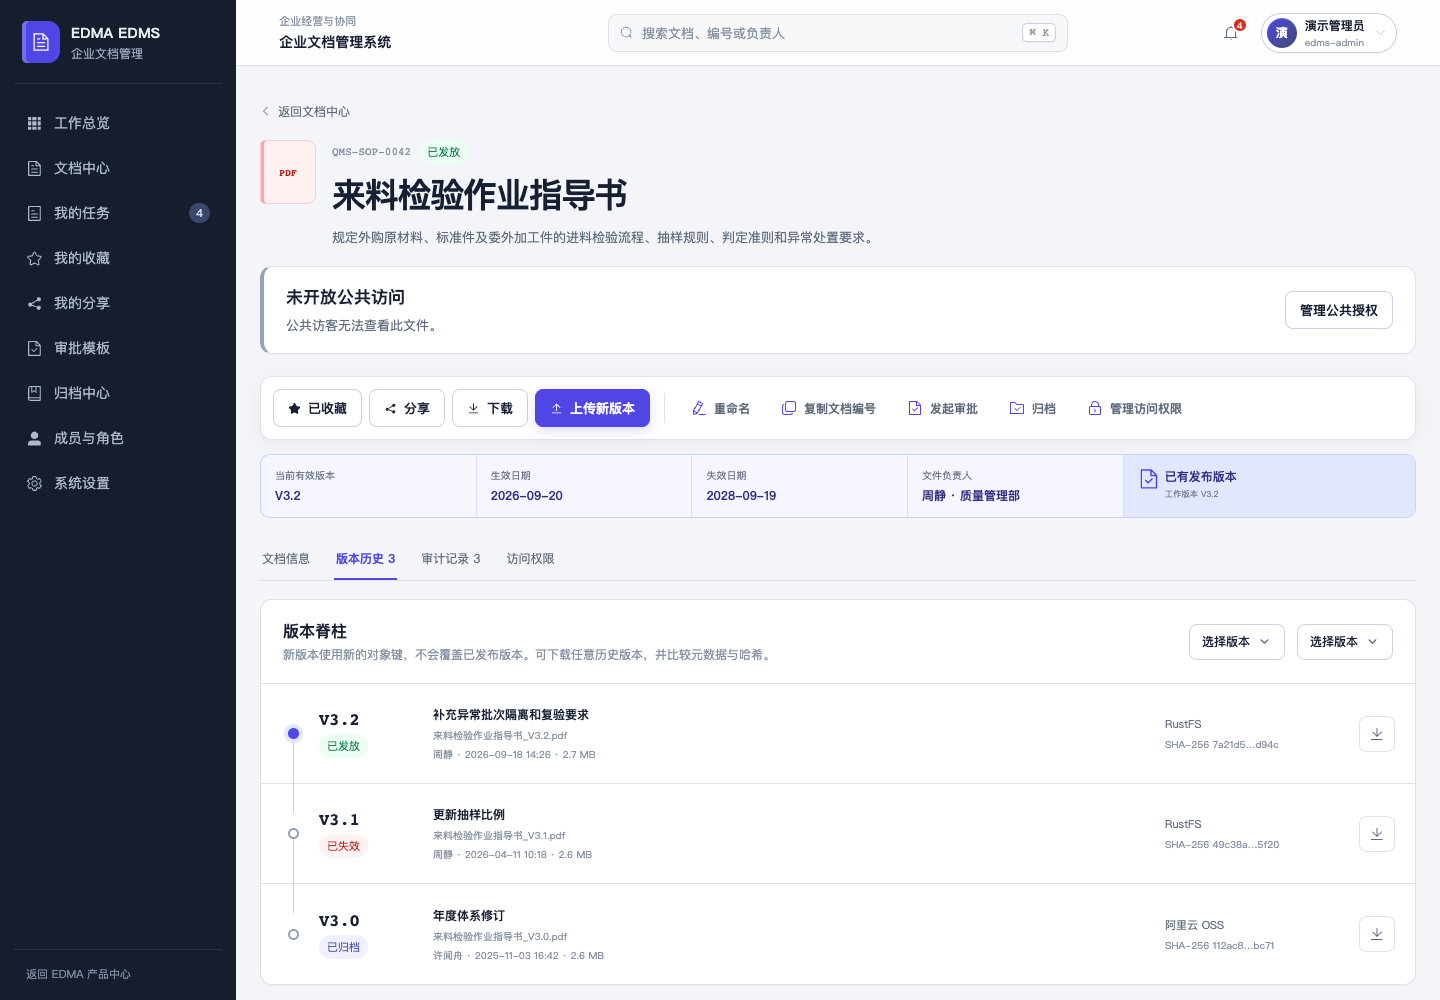Image resolution: width=1440 pixels, height=1000 pixels.
Task: Click 发起审批 action
Action: 943,408
